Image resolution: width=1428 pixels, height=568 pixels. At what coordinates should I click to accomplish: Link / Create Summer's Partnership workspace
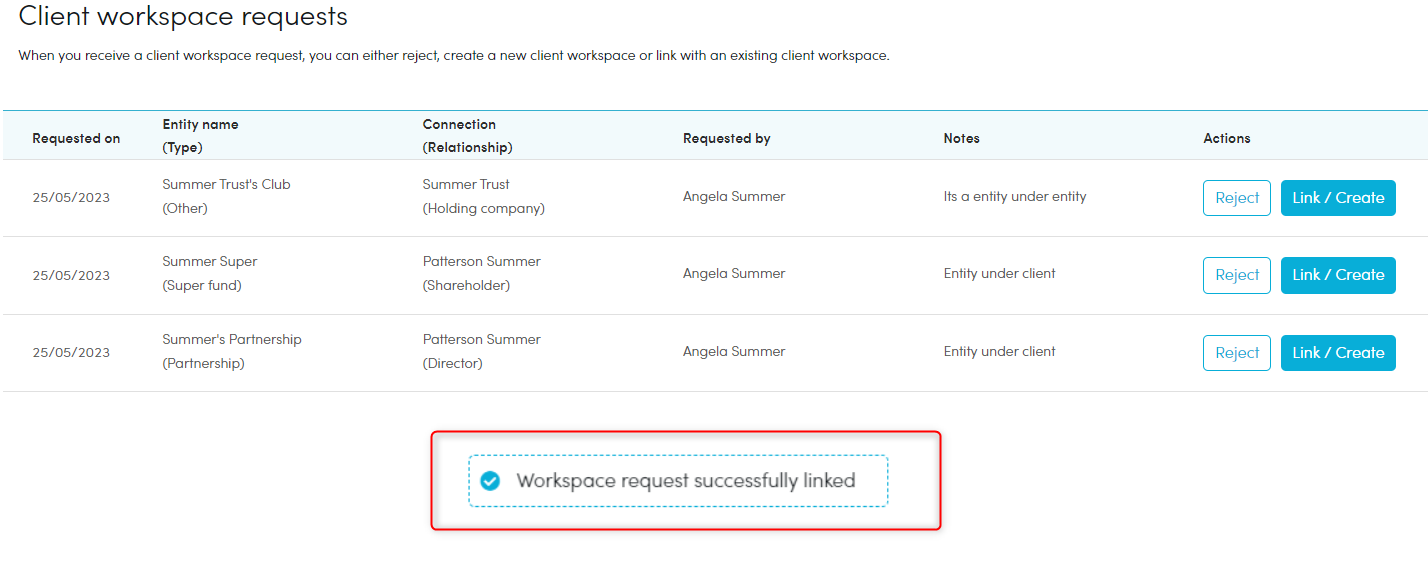pos(1337,353)
